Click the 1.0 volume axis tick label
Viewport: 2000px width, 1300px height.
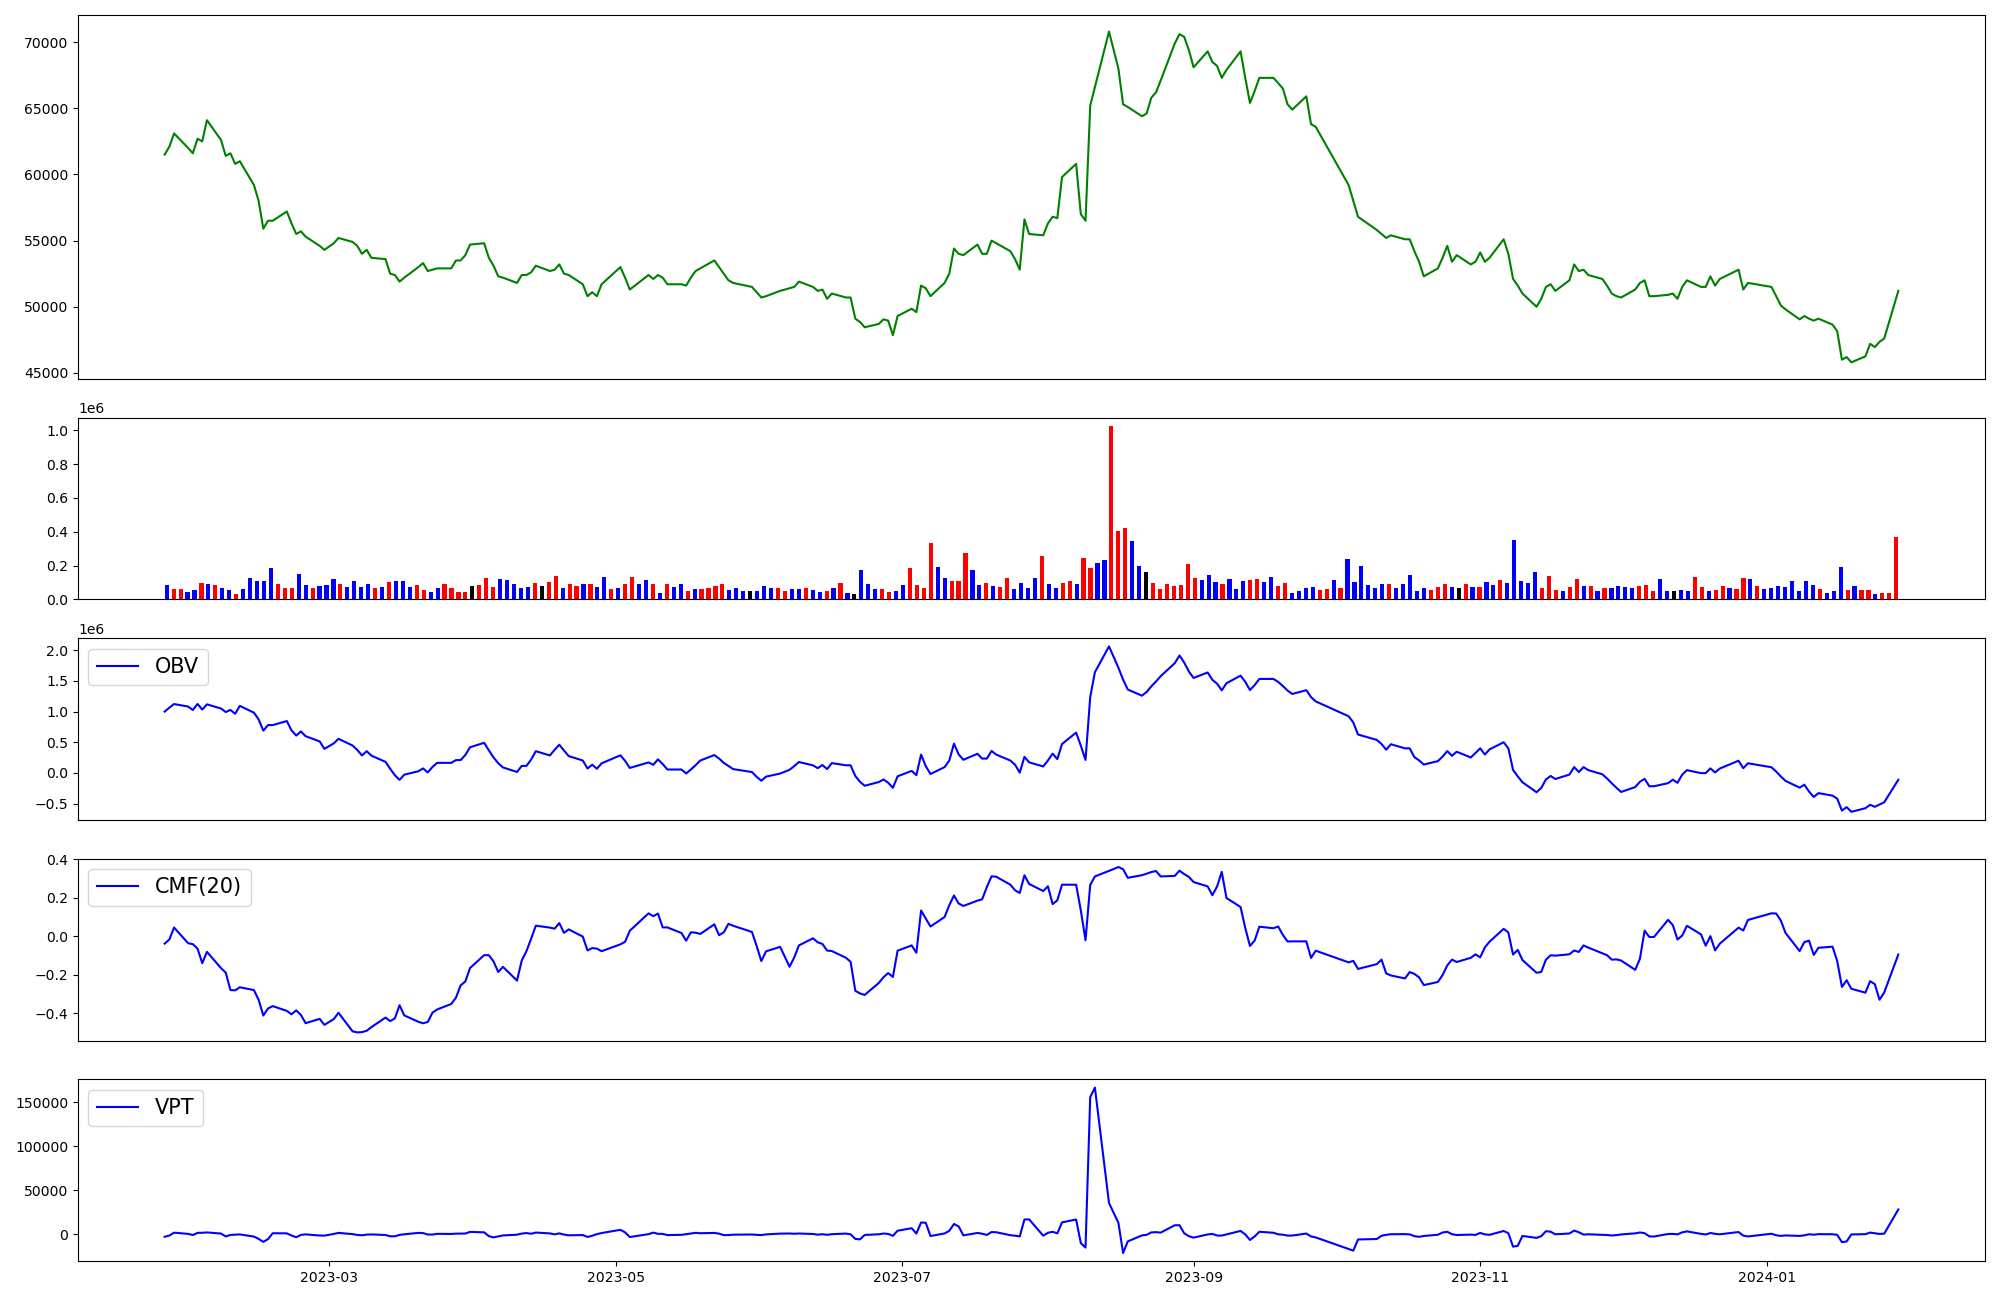(x=57, y=431)
